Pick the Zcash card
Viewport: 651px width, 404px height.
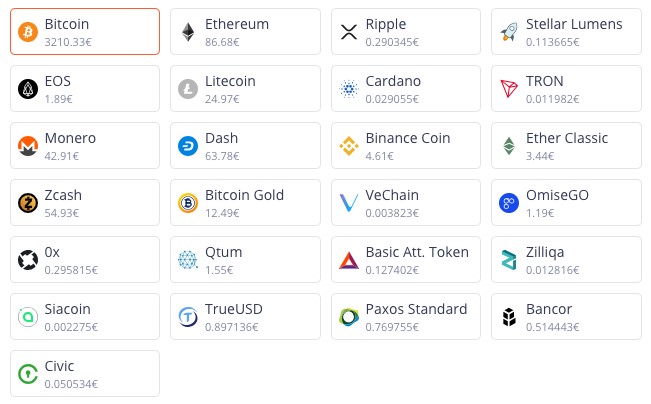pyautogui.click(x=85, y=203)
